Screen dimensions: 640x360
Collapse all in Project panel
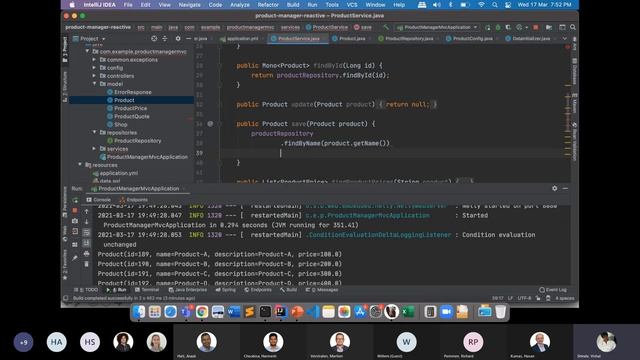165,38
